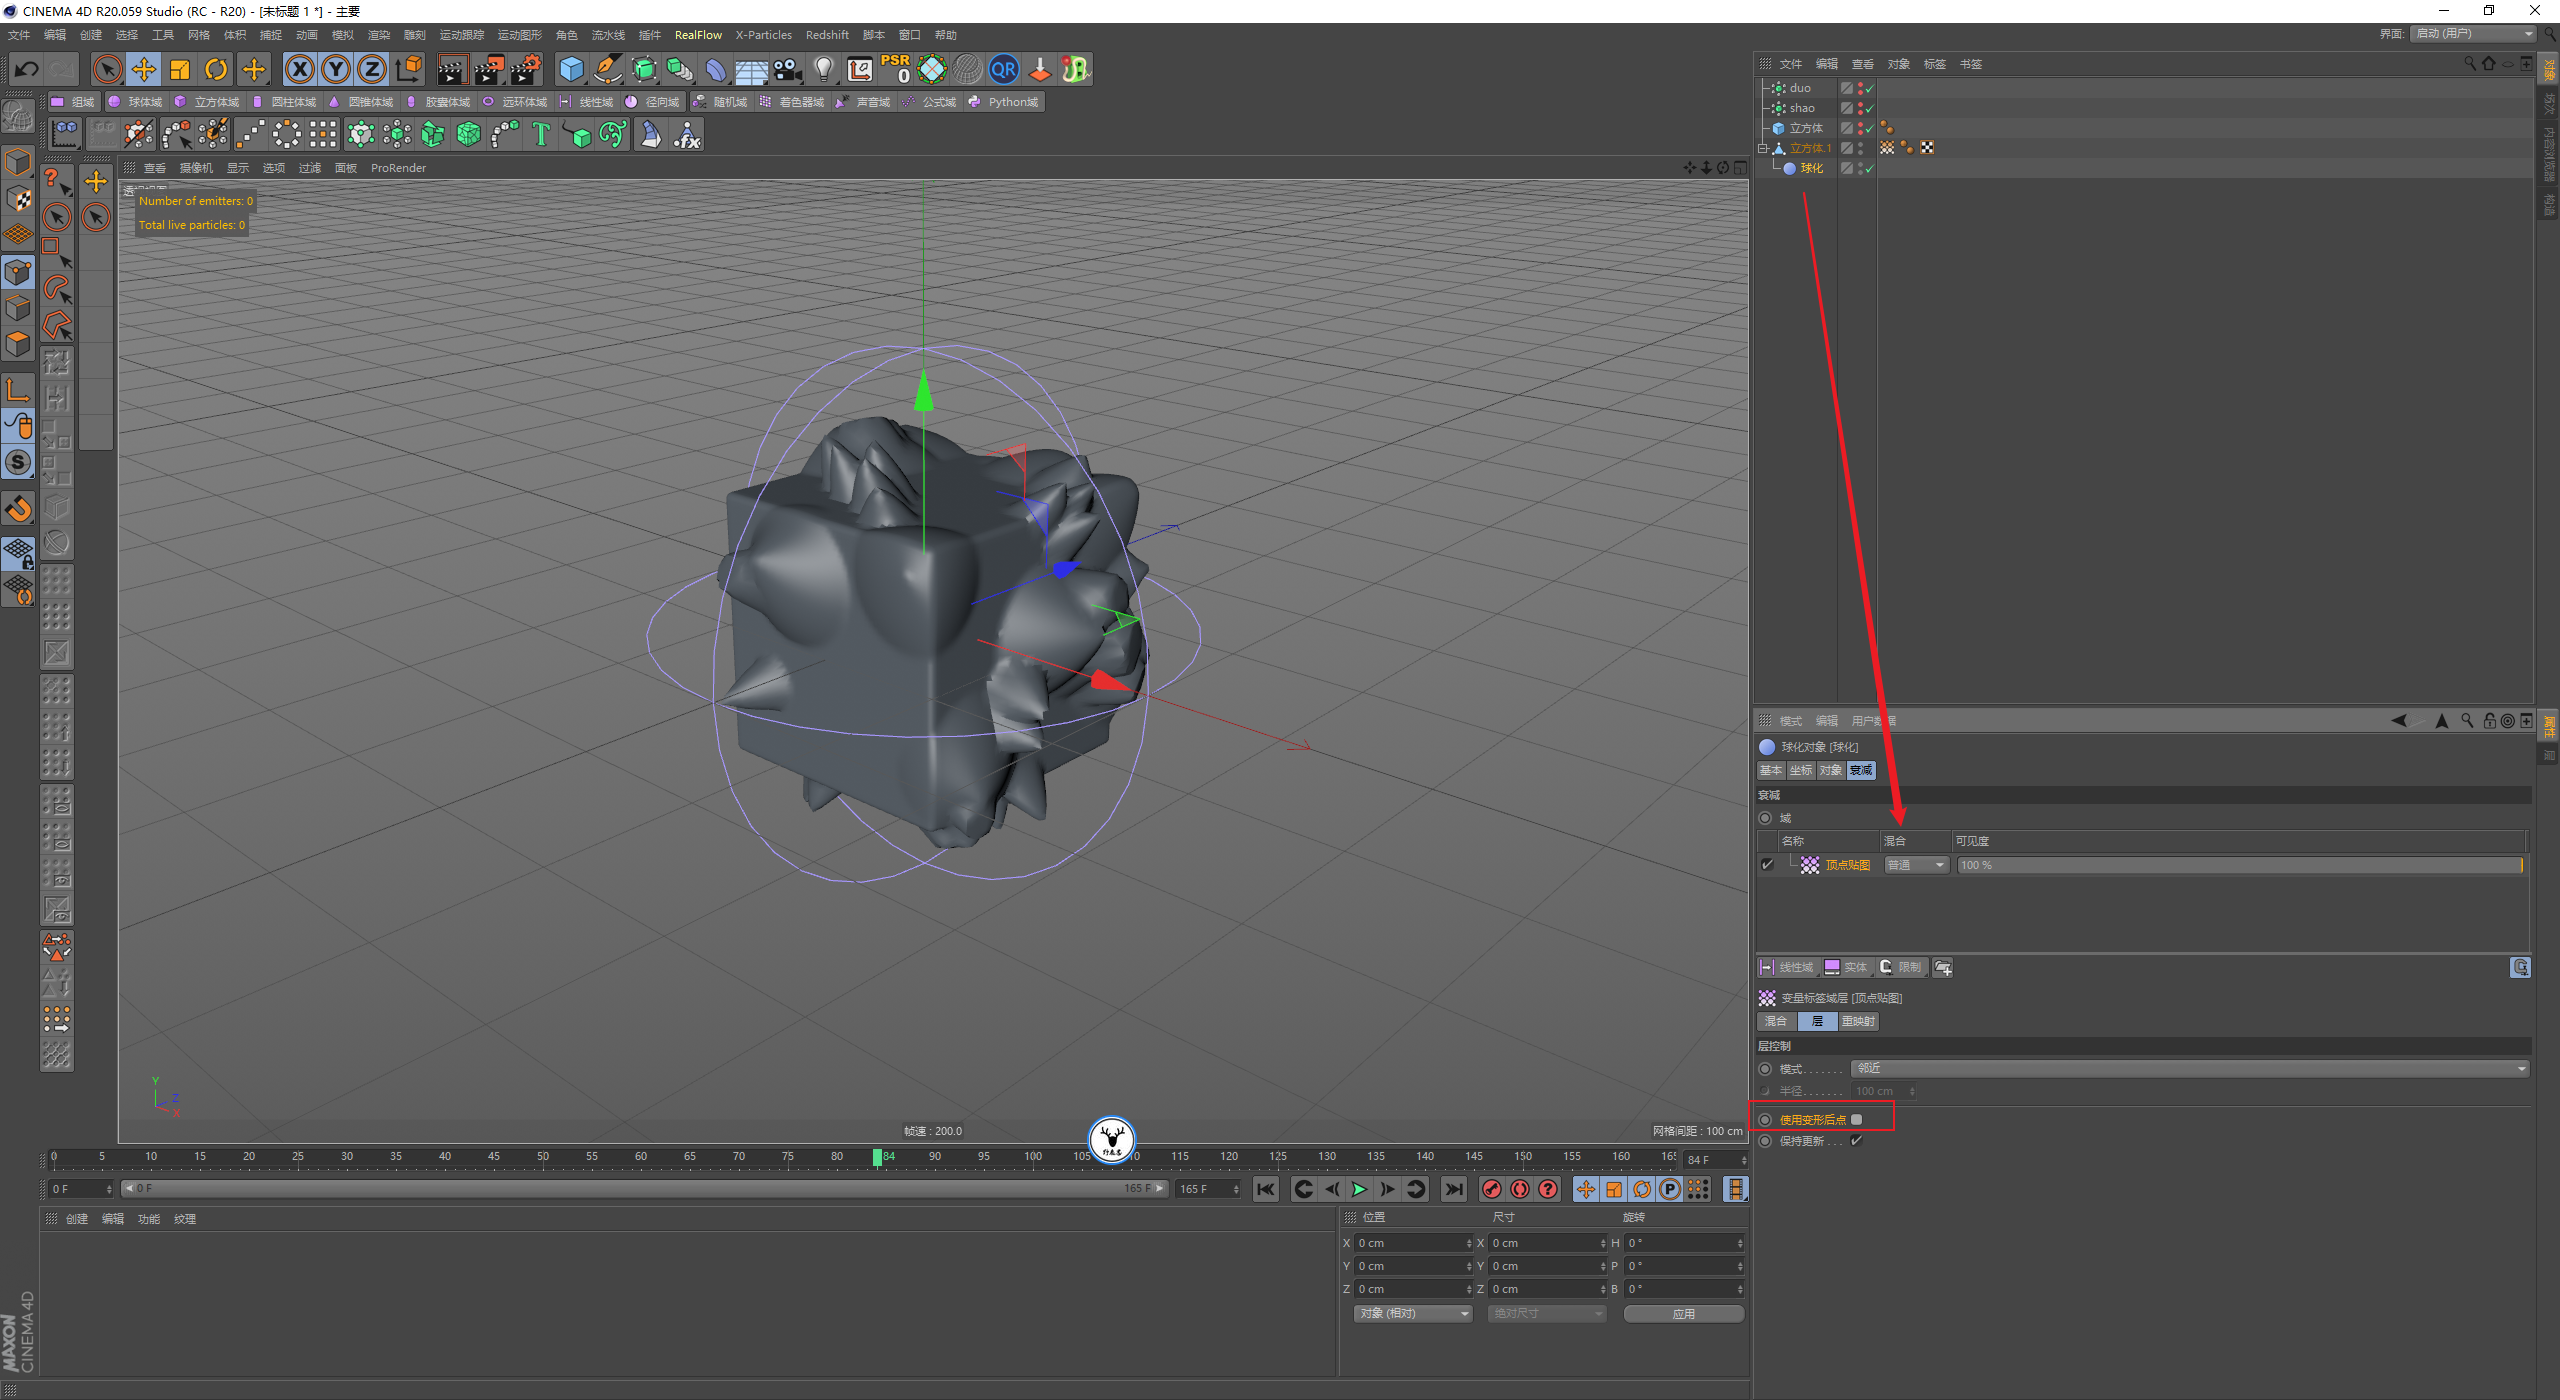The height and width of the screenshot is (1400, 2560).
Task: Click the 随机域 field button
Action: coord(720,102)
